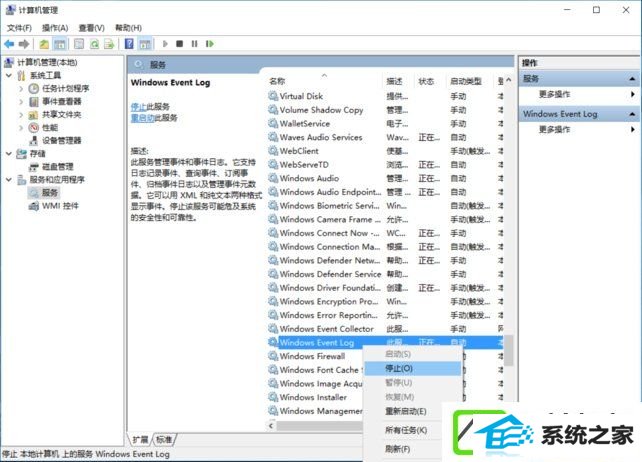Viewport: 642px width, 462px height.
Task: Select the WalletService service row
Action: 385,124
